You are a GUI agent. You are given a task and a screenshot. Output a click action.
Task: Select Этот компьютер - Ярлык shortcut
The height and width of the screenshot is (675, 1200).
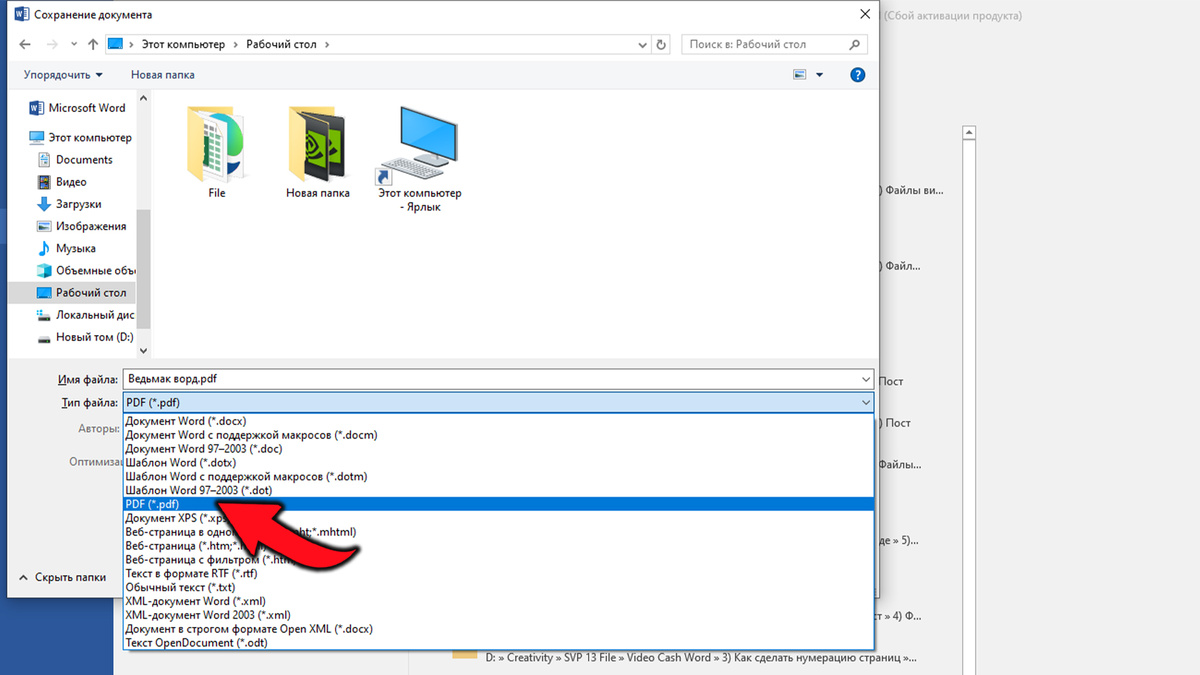[x=420, y=160]
